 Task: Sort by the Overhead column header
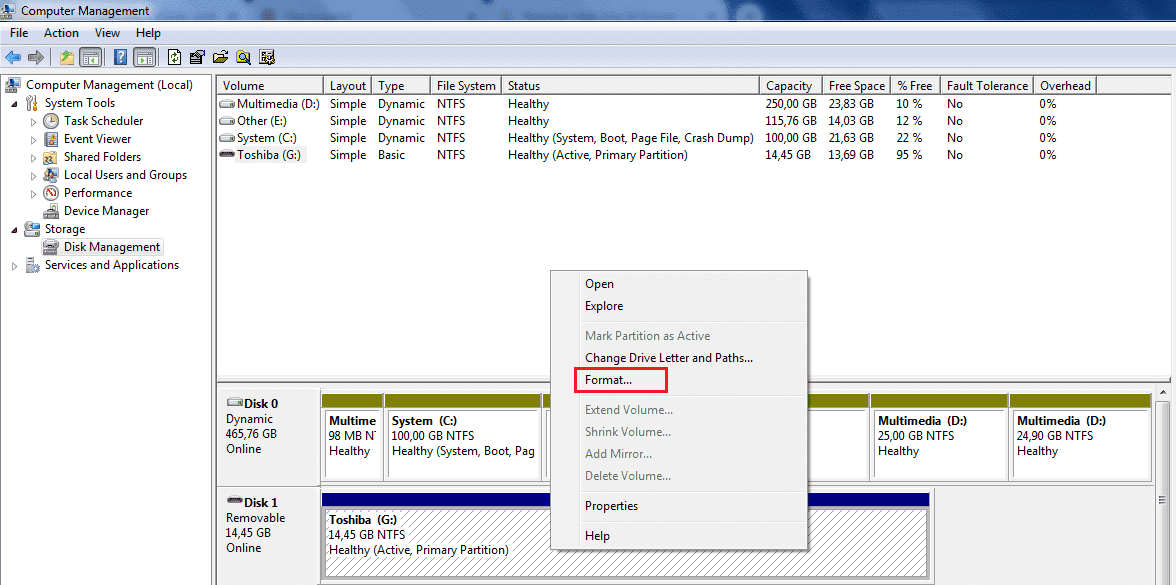point(1065,86)
